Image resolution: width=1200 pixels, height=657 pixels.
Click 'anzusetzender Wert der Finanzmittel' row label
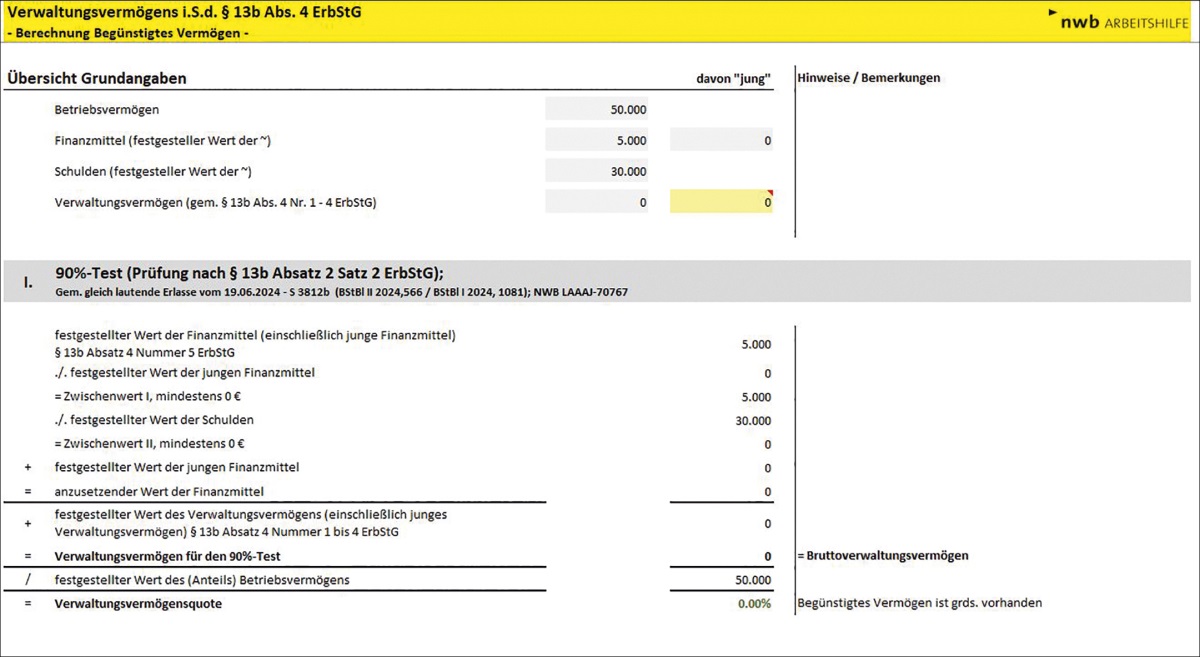point(158,492)
